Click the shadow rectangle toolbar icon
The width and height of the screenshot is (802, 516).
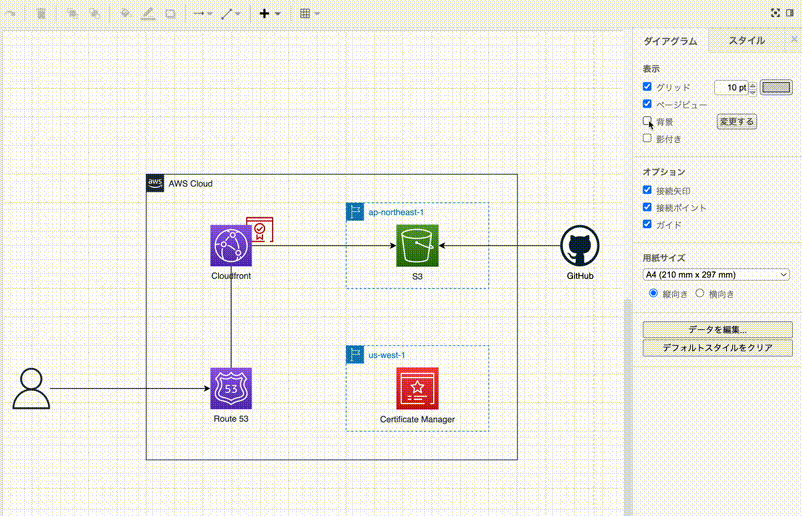[170, 14]
